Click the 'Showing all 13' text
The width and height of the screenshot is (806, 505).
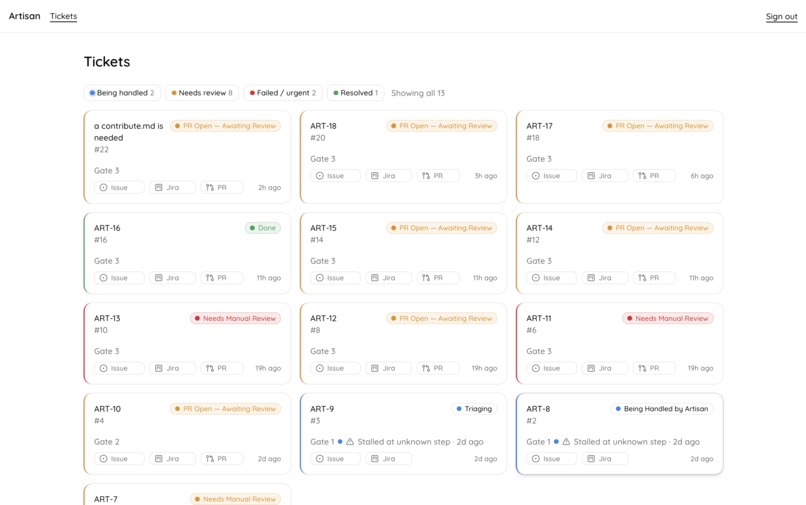[418, 93]
